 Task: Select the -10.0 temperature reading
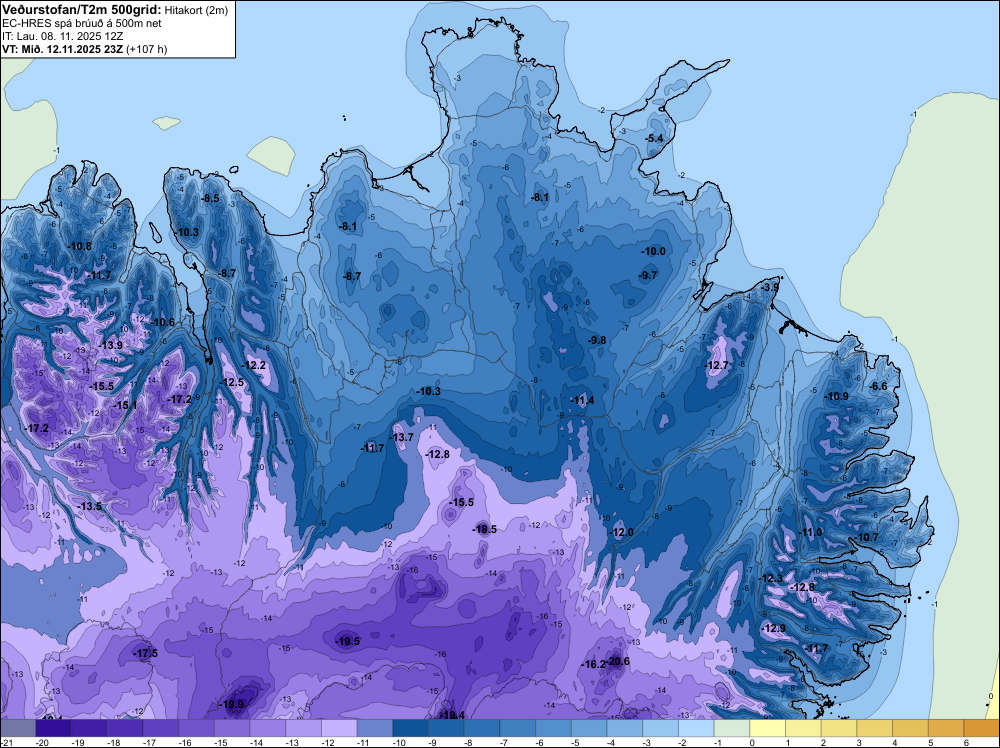pyautogui.click(x=654, y=251)
